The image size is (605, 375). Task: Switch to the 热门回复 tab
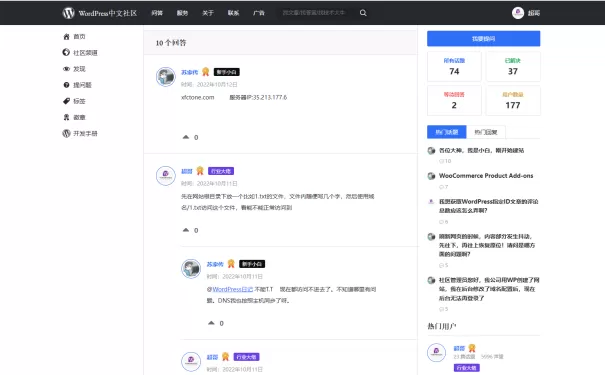(486, 132)
